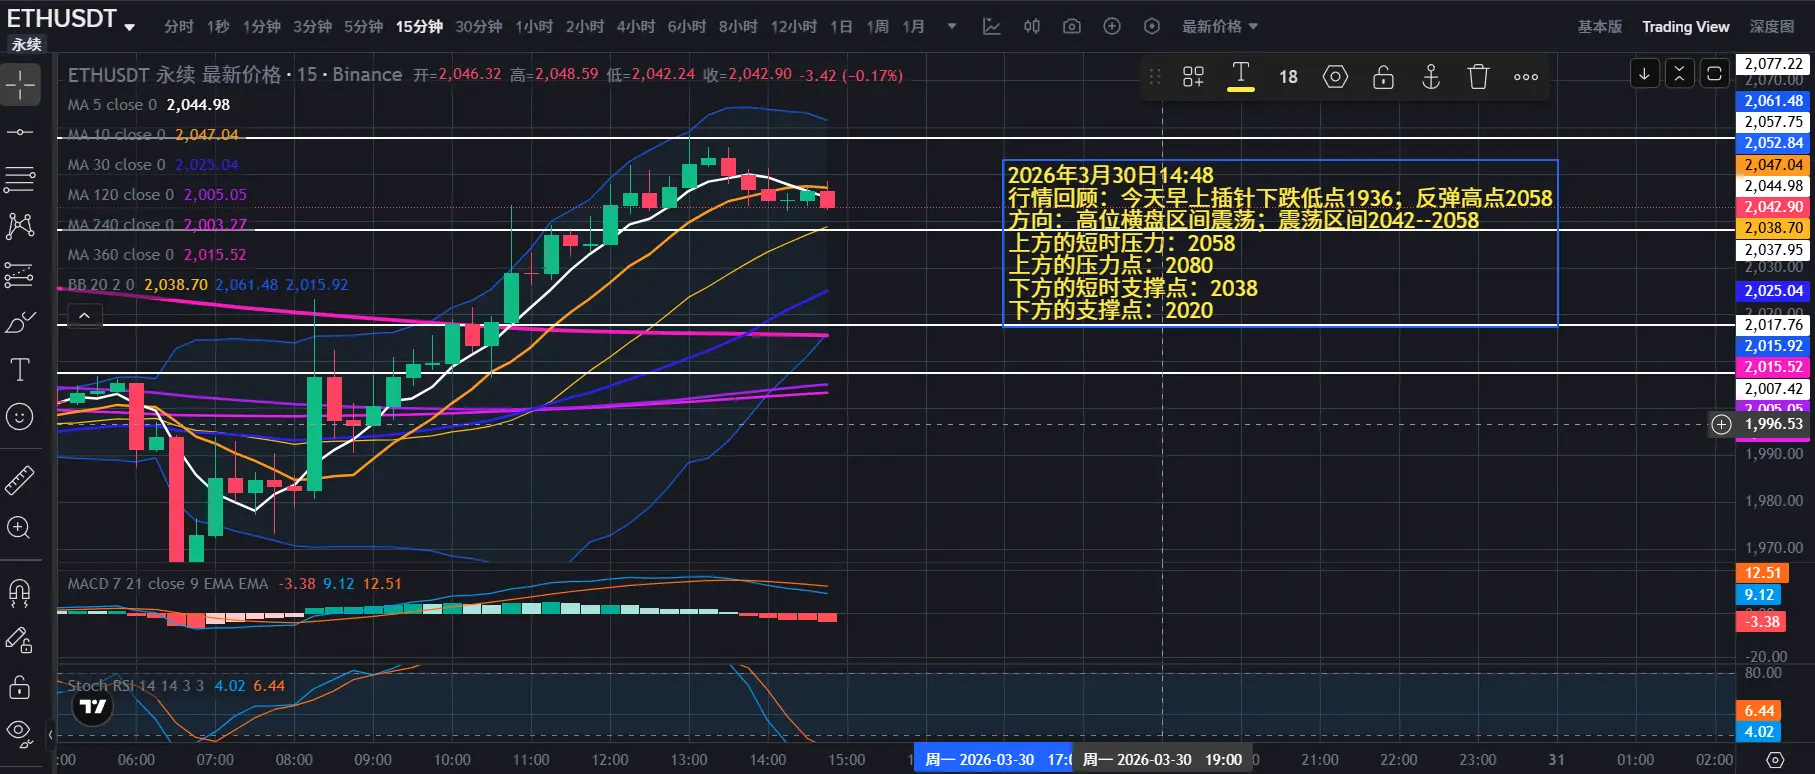Open the Fibonacci retracement tool
Image resolution: width=1815 pixels, height=774 pixels.
tap(20, 179)
